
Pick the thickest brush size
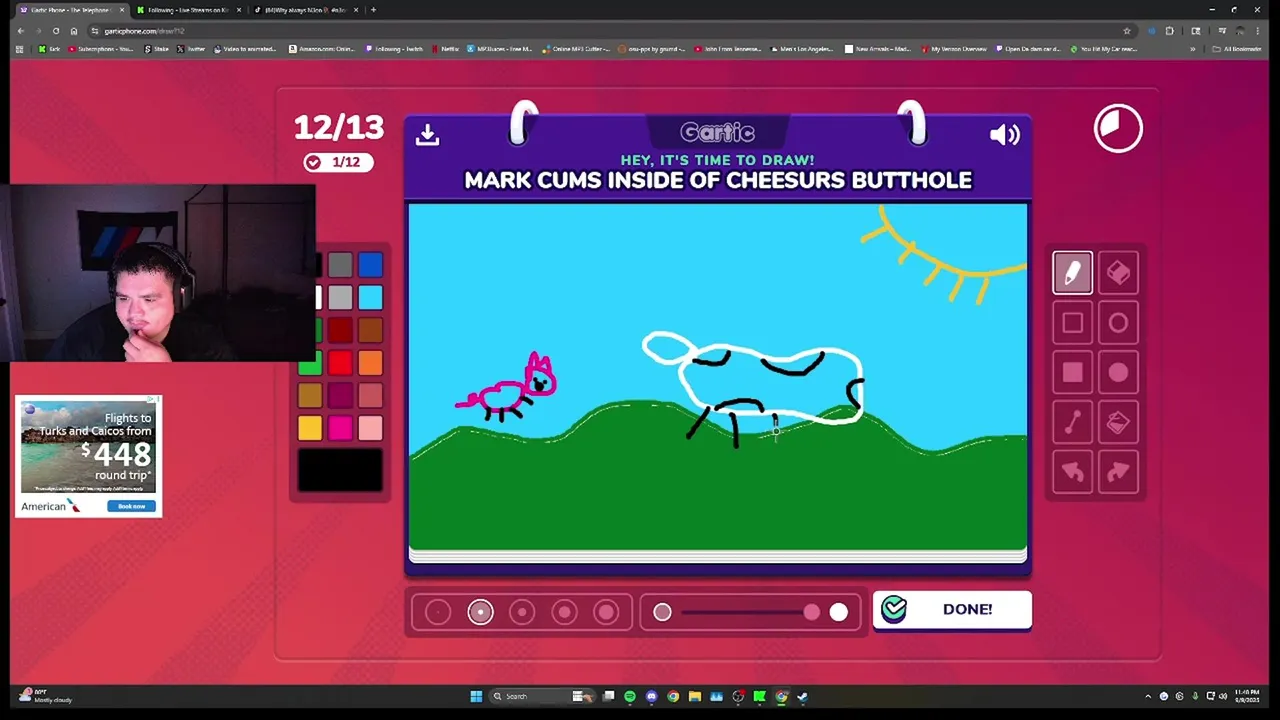coord(606,612)
